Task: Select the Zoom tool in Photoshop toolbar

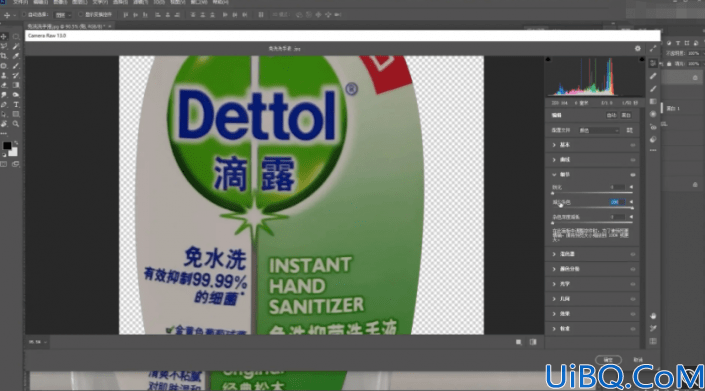Action: coord(16,124)
